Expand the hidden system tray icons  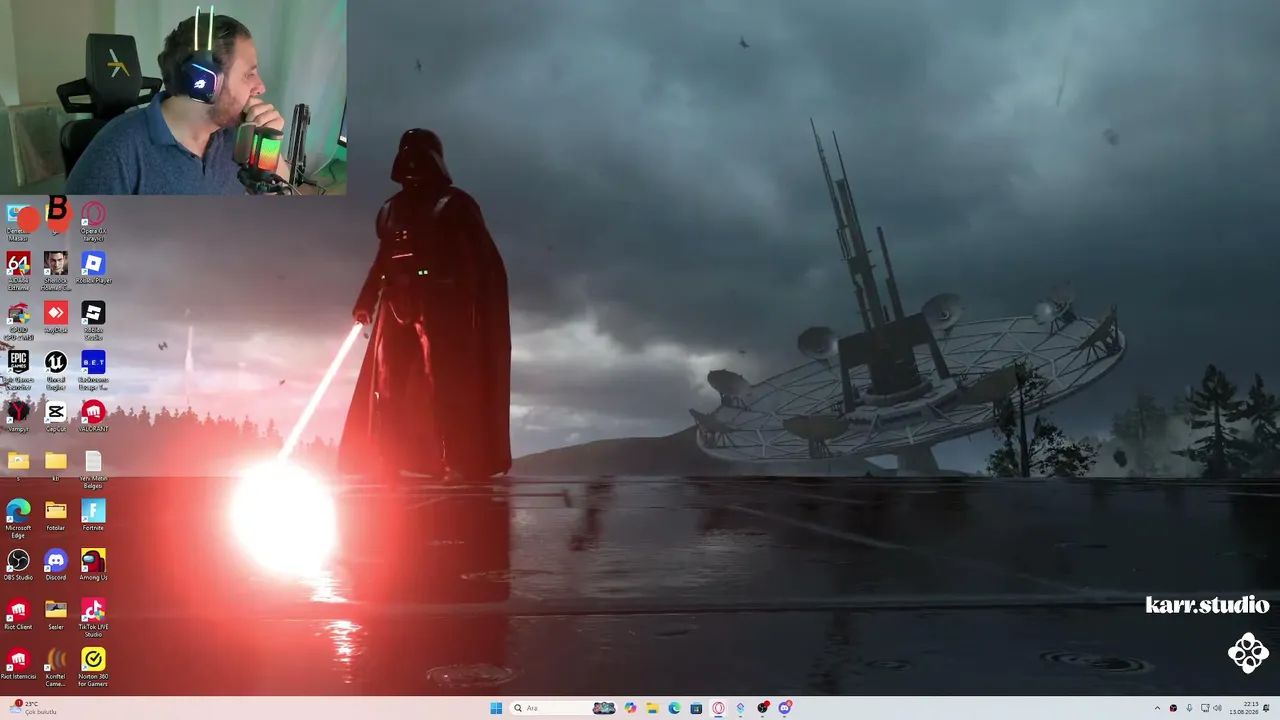pos(1157,708)
